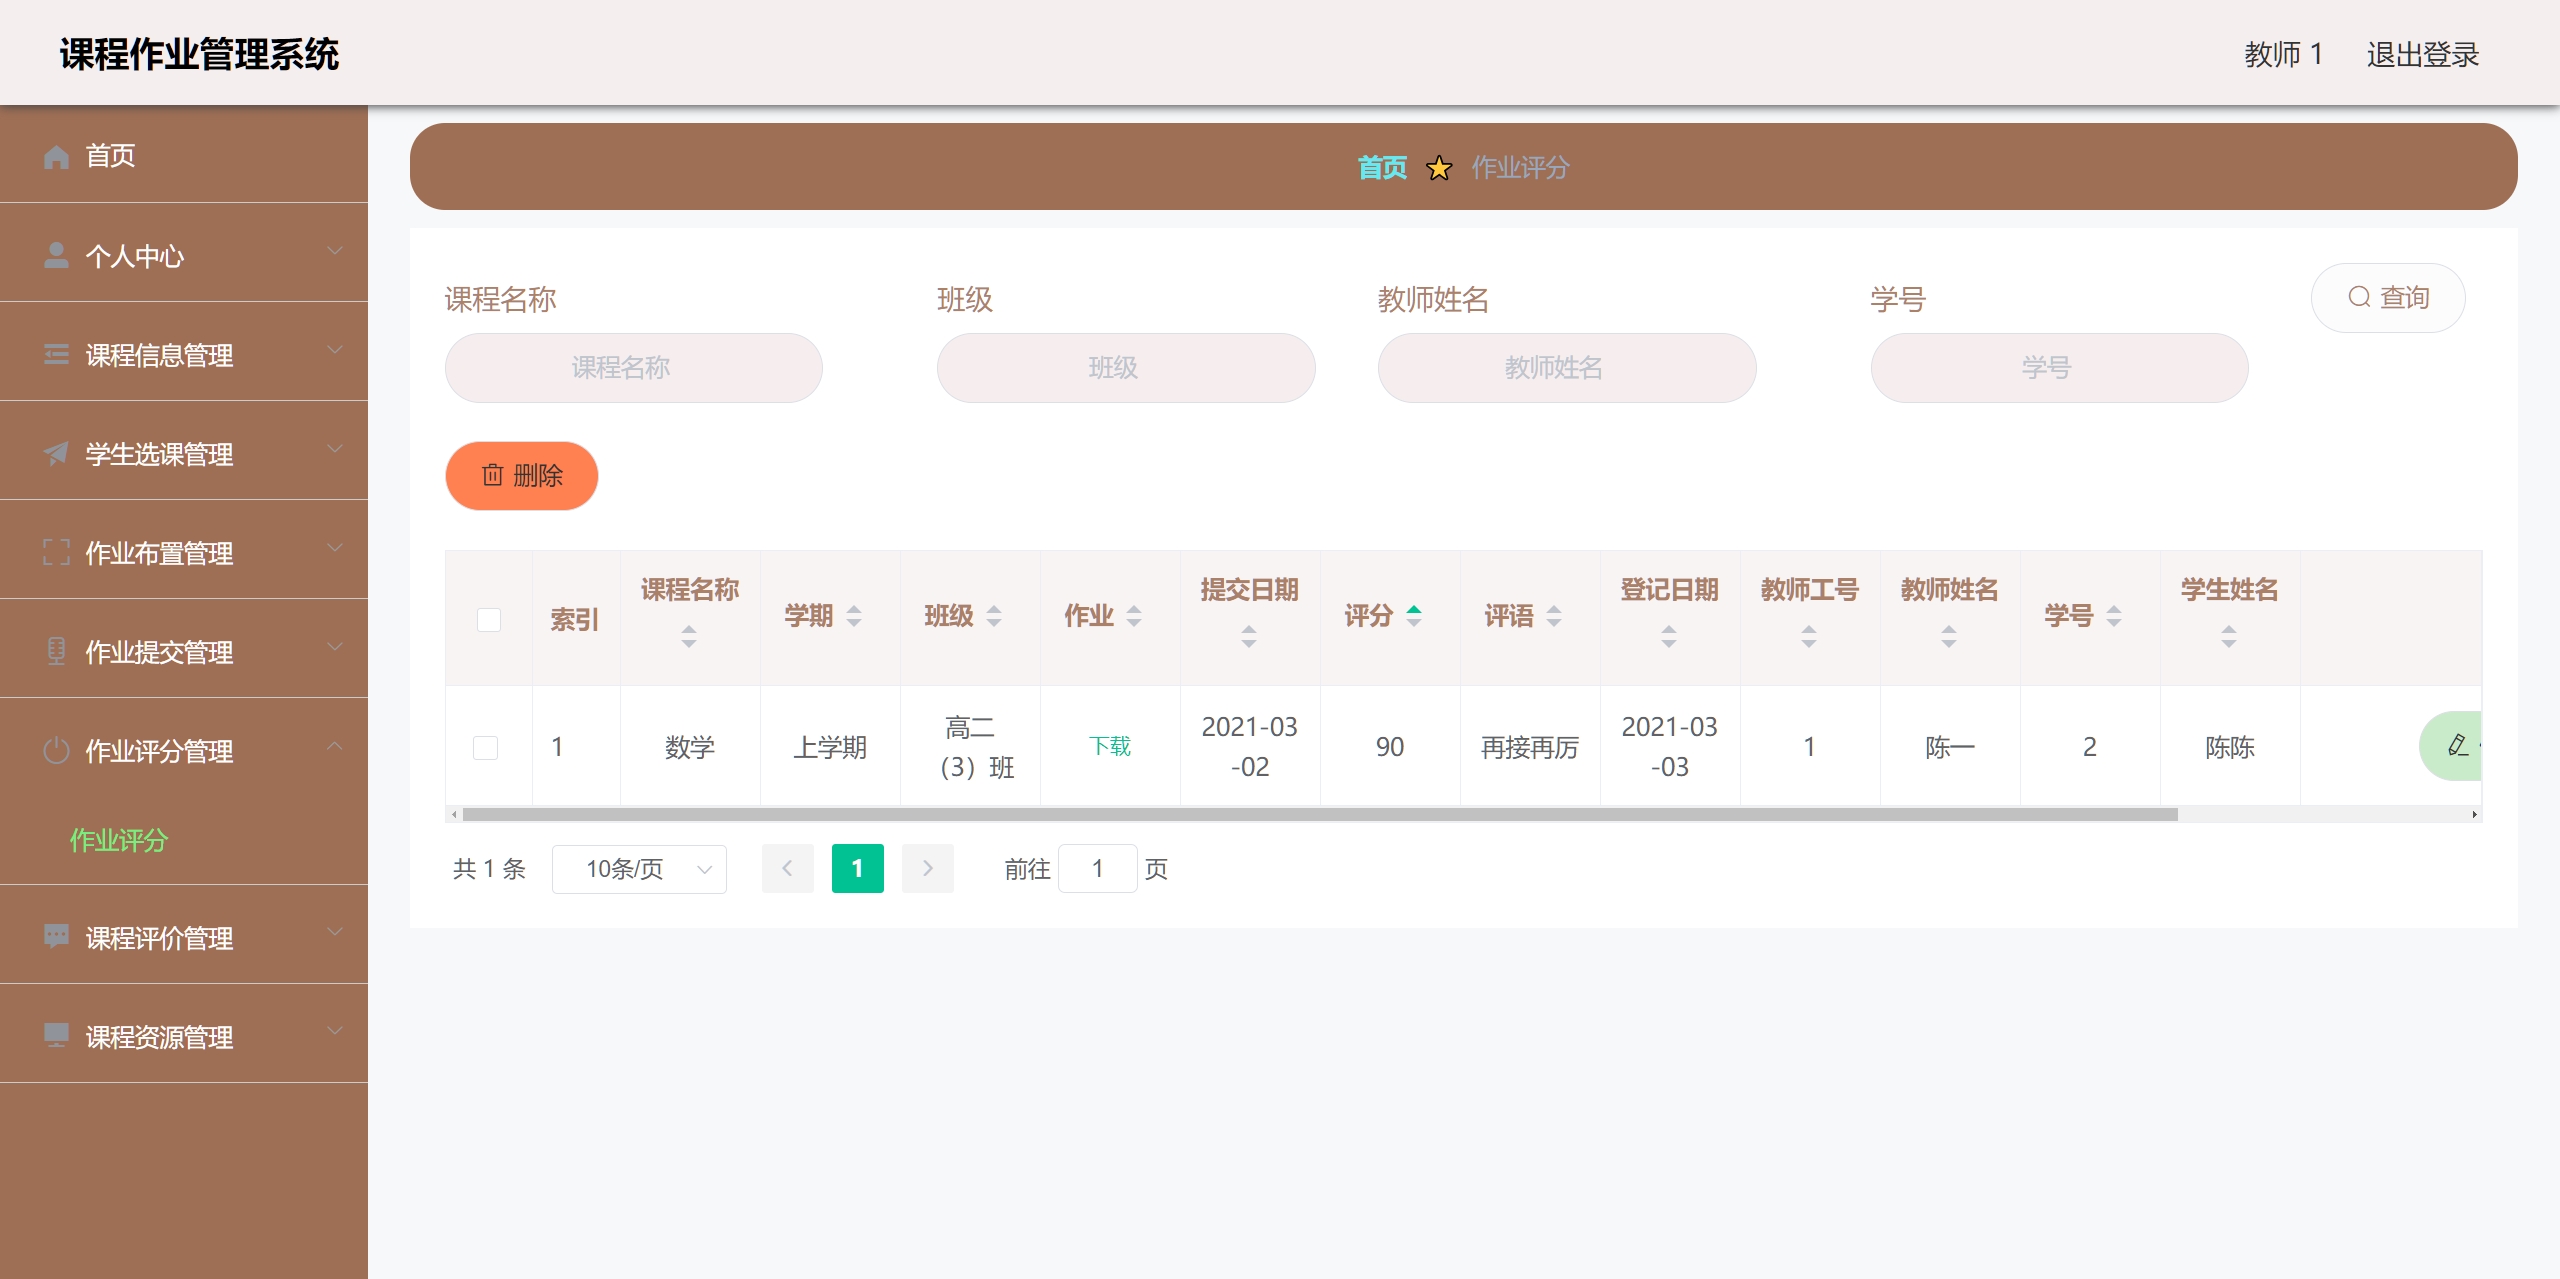Click the 作业评分管理 power icon
Viewport: 2560px width, 1279px height.
point(56,750)
